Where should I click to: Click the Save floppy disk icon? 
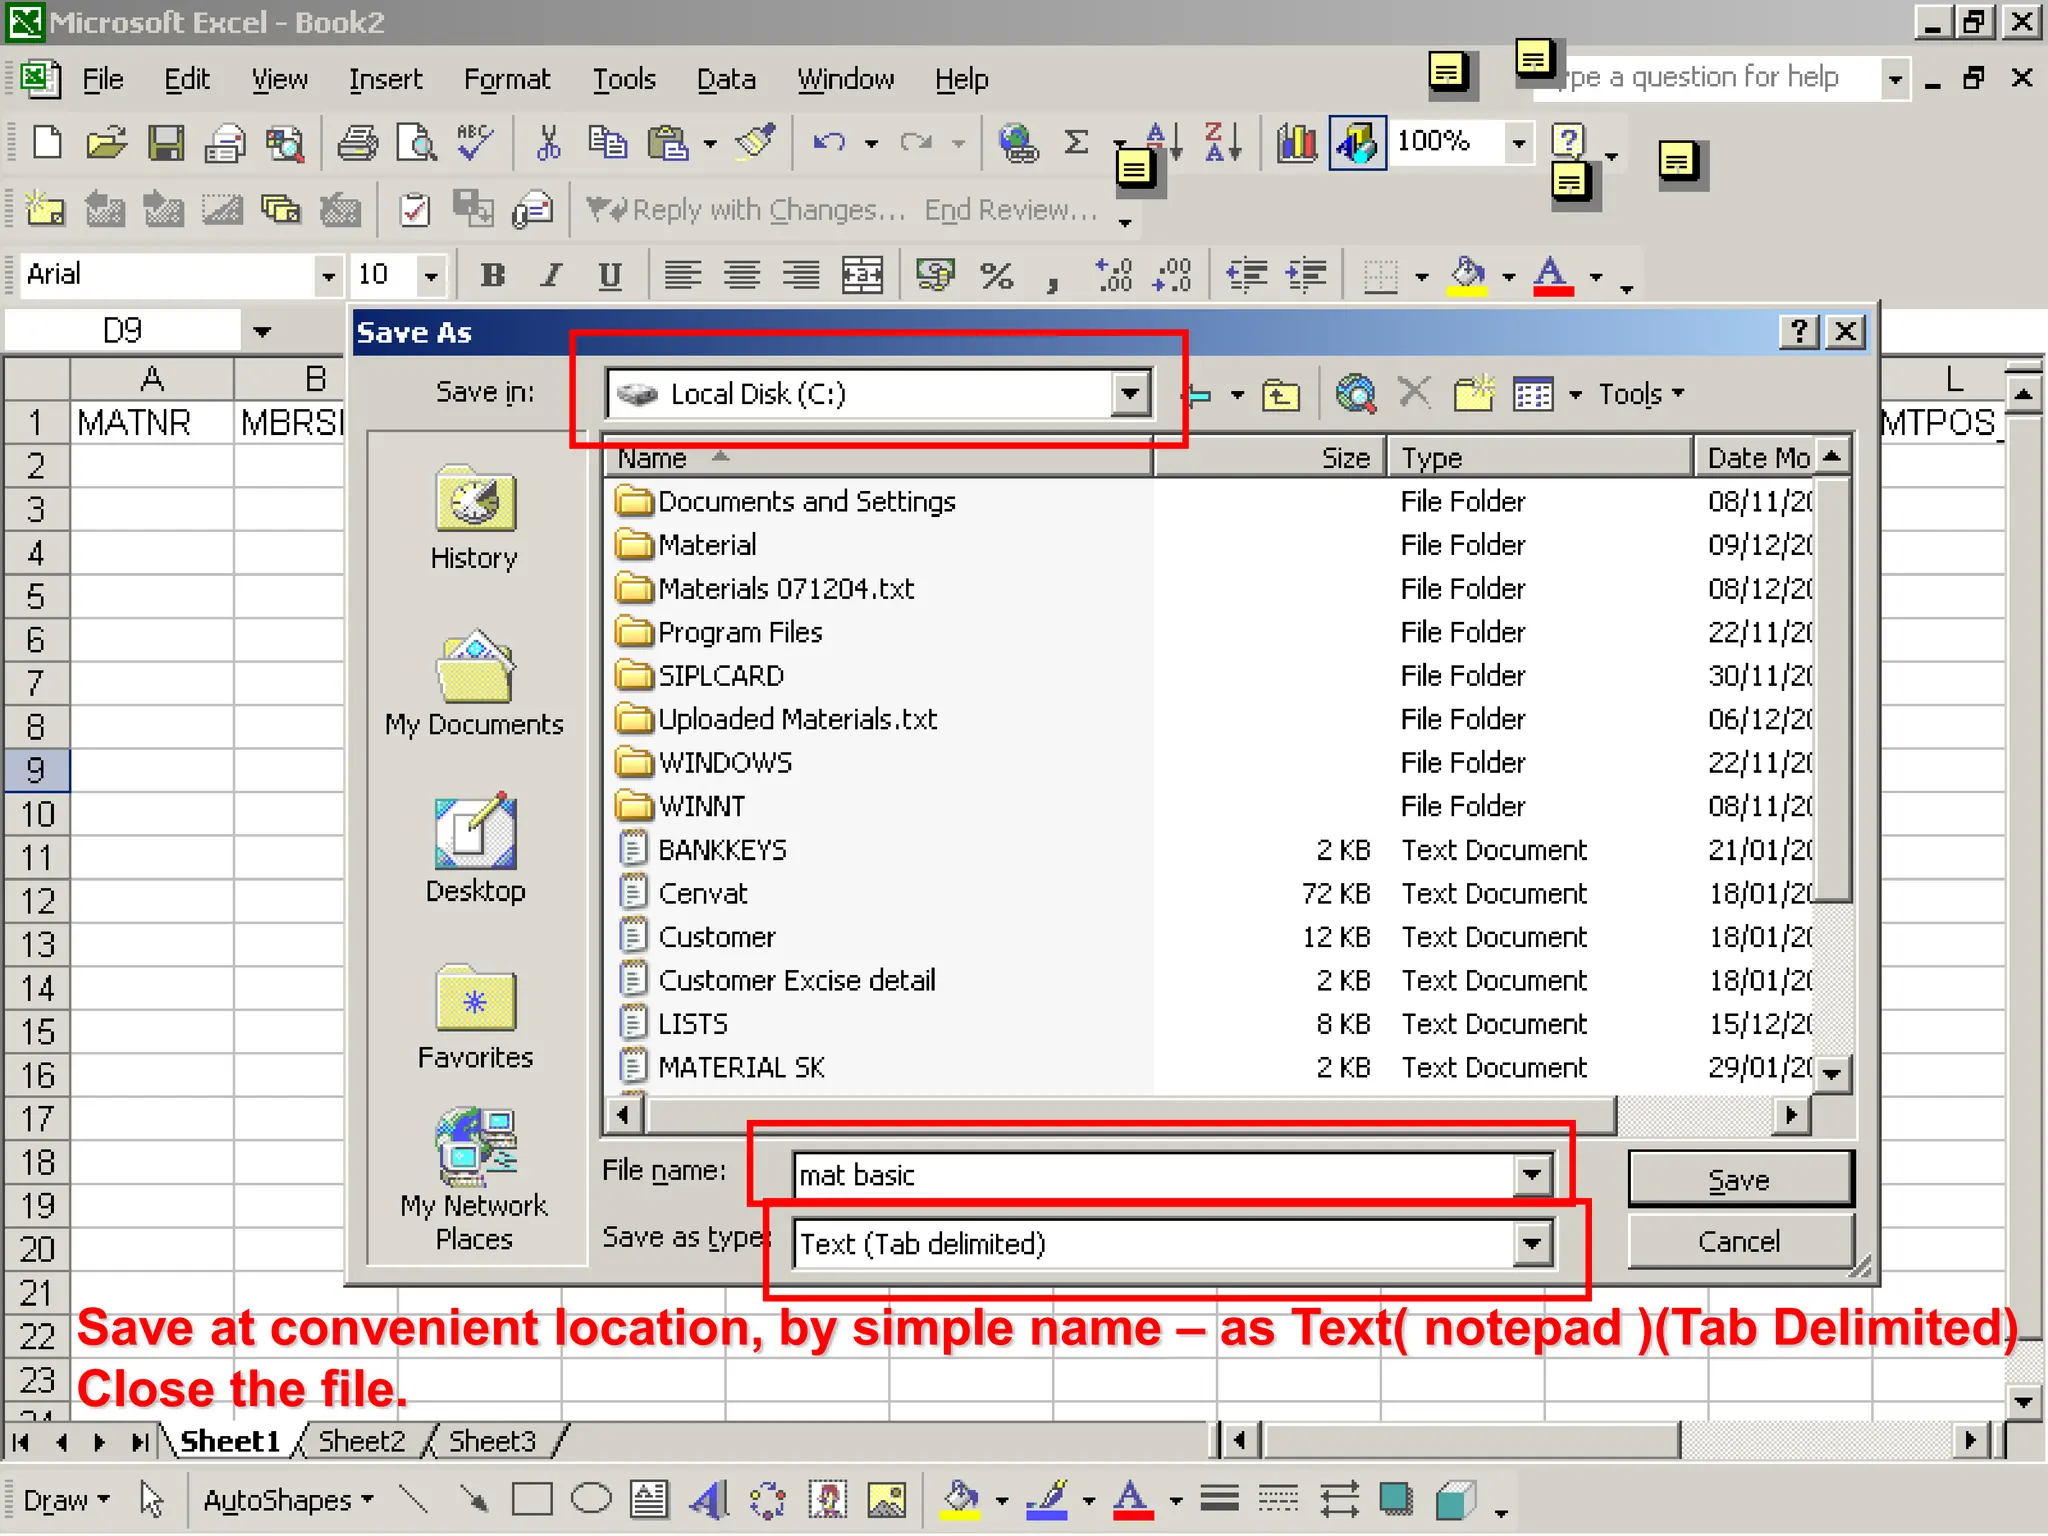[x=166, y=143]
